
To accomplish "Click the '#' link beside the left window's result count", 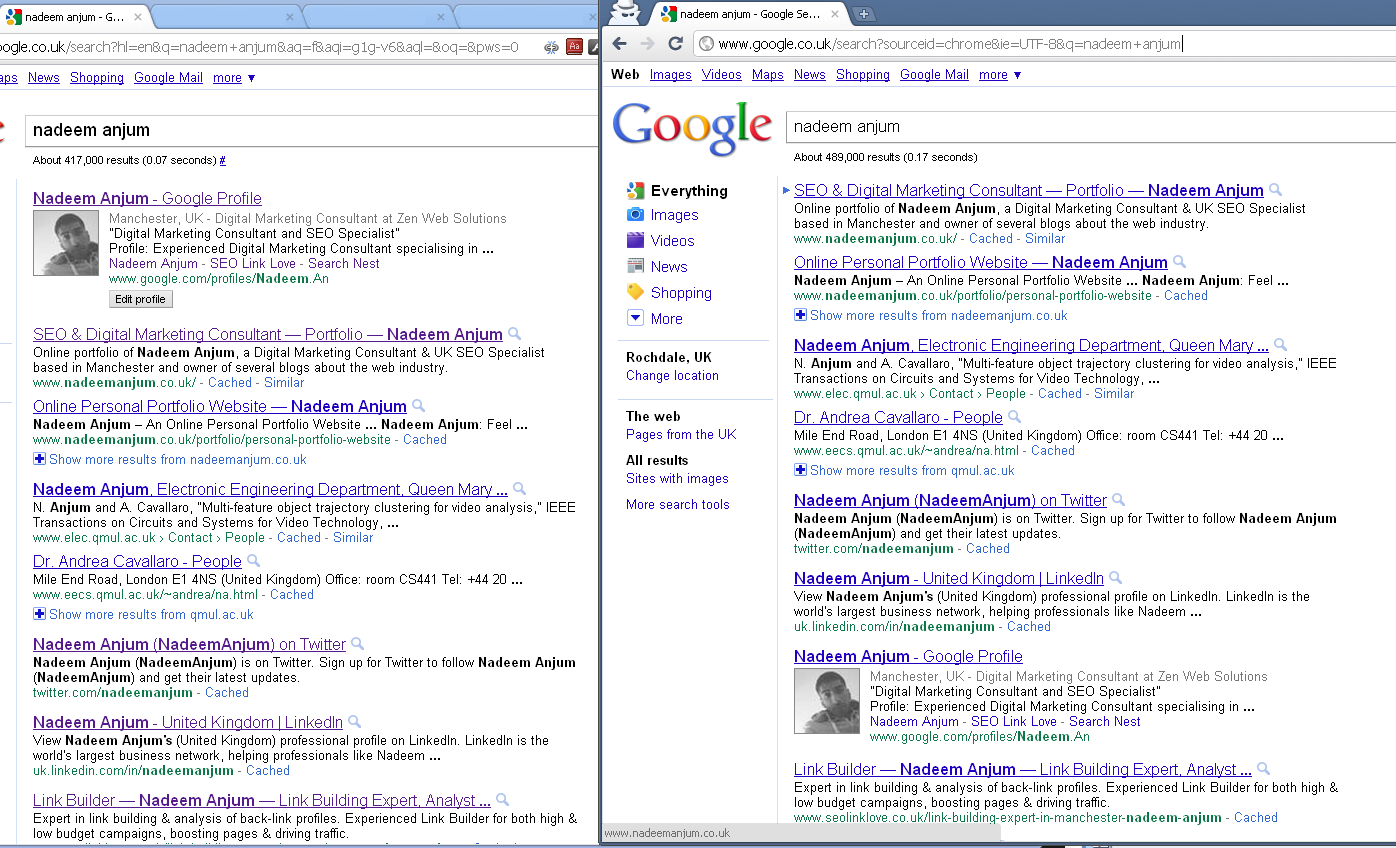I will click(222, 160).
